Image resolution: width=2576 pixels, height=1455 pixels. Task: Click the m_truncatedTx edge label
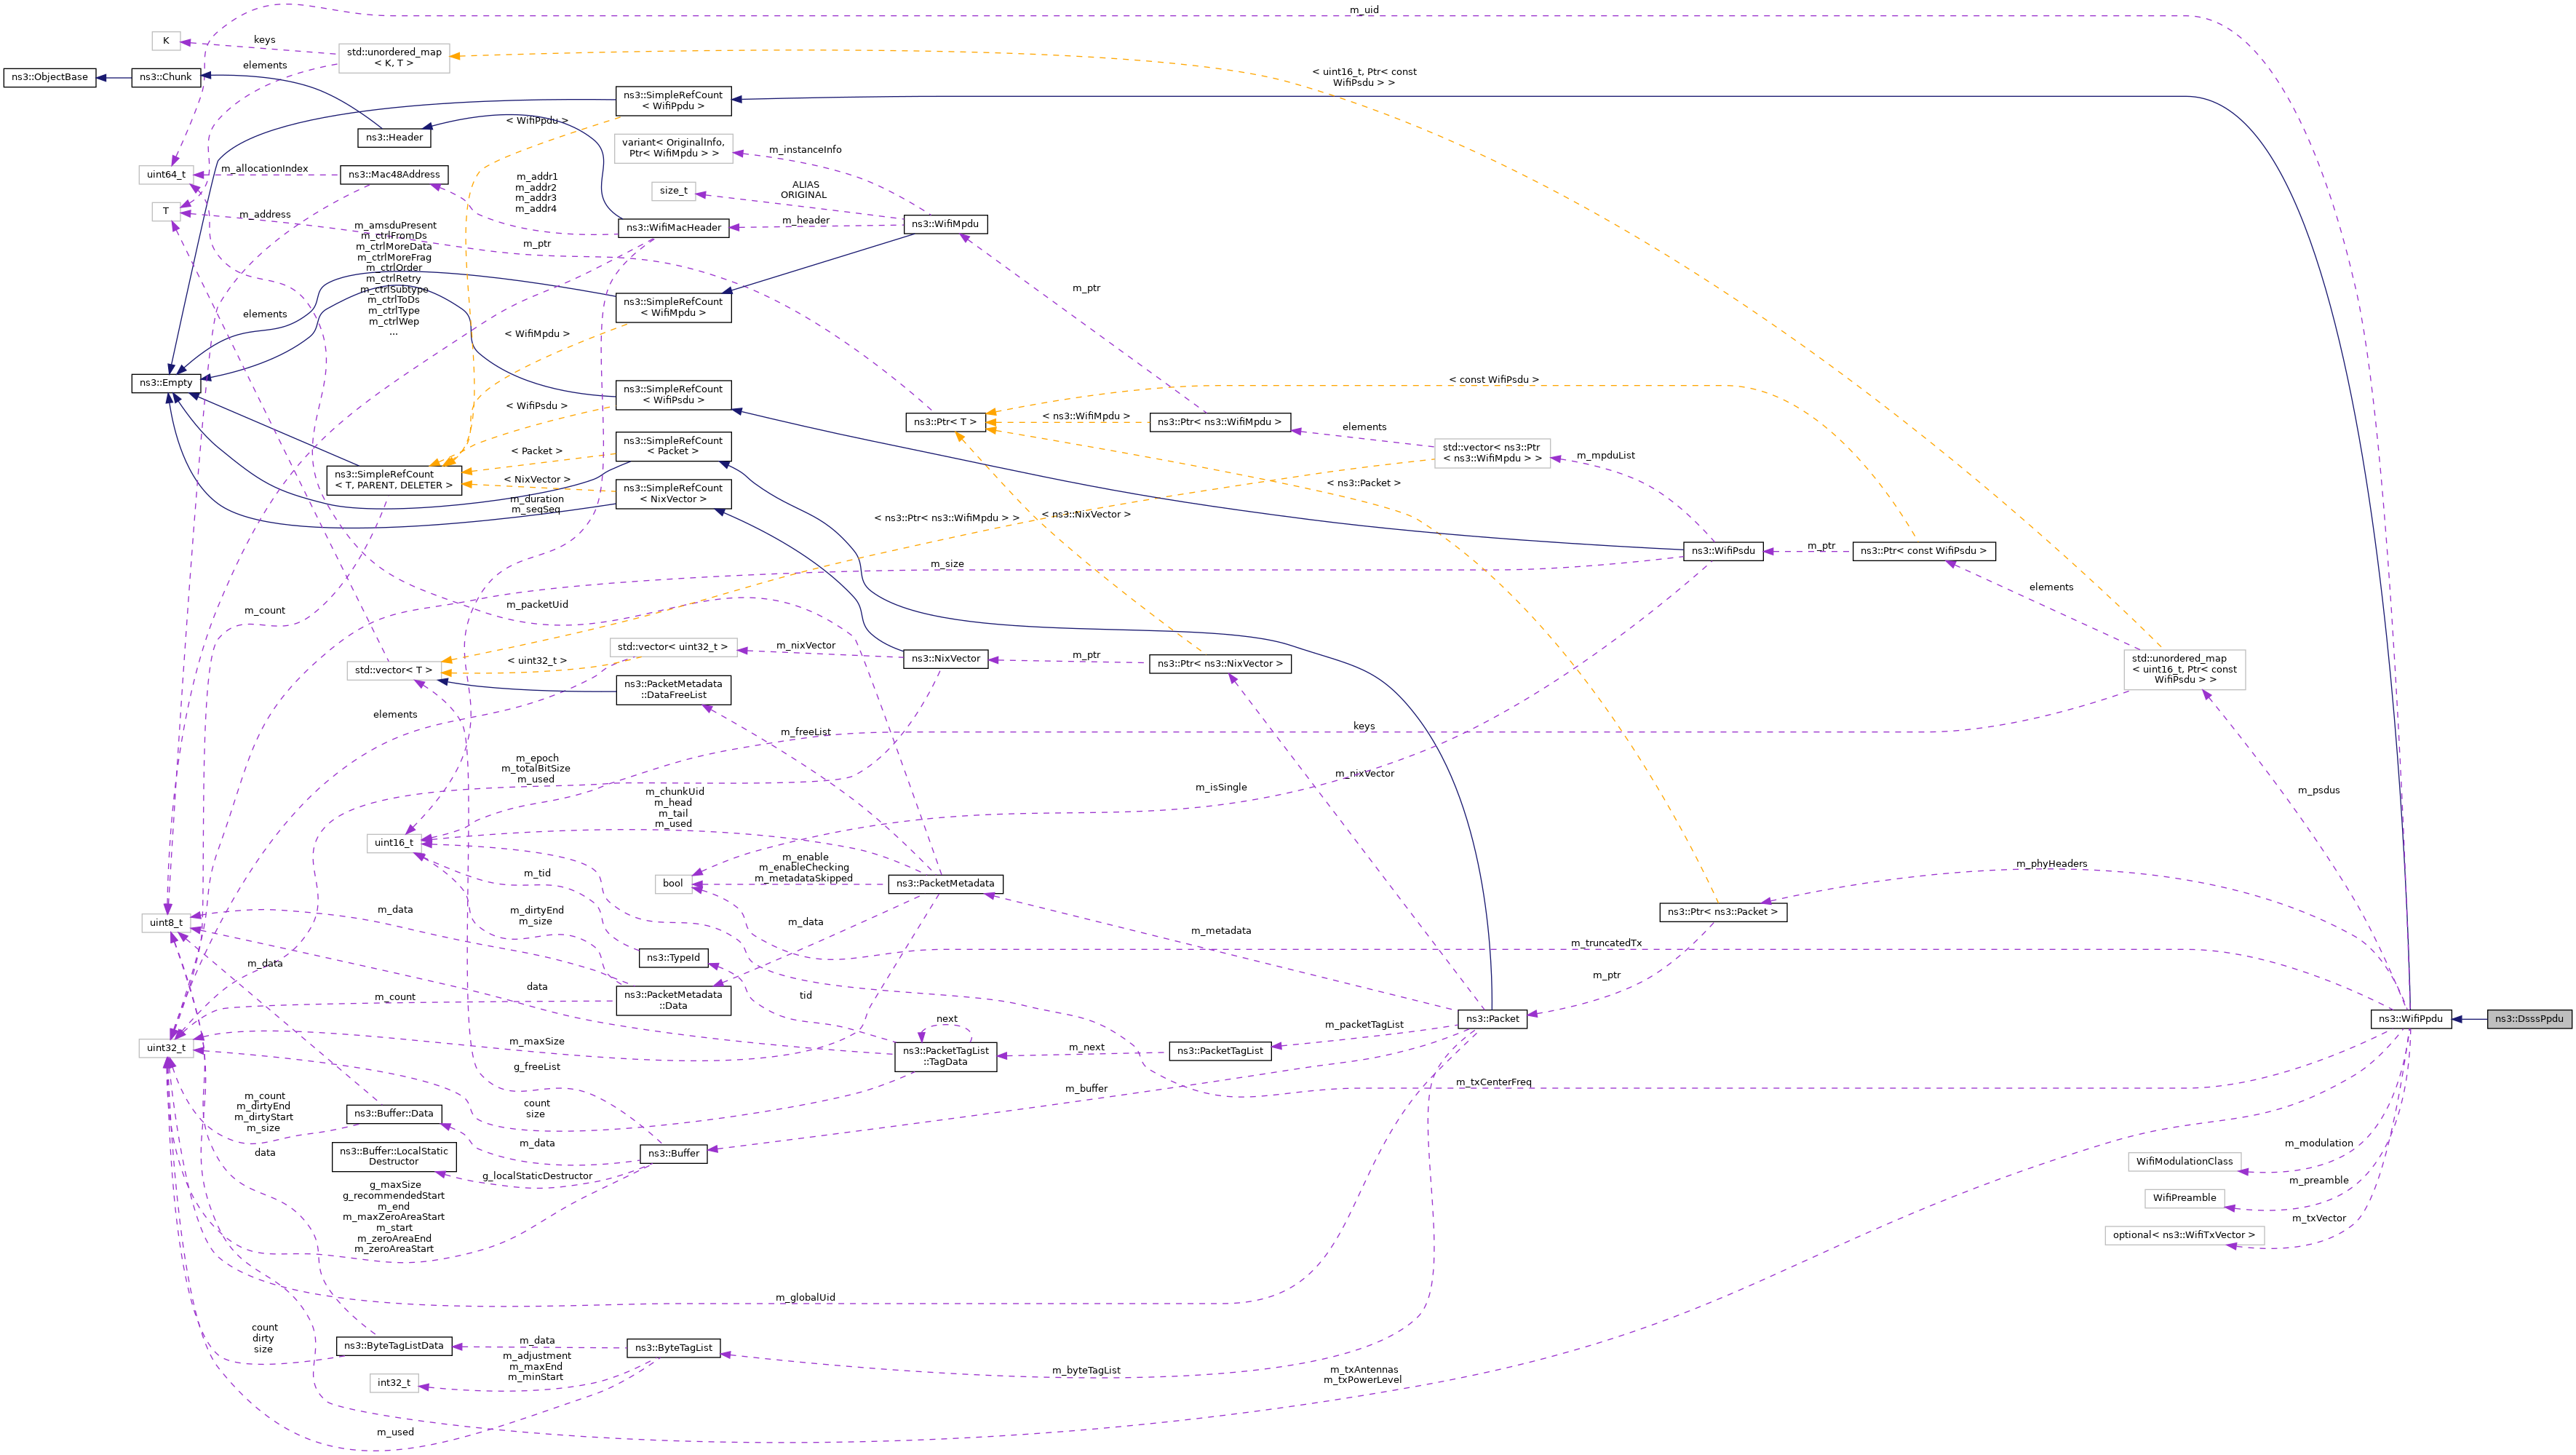tap(1606, 943)
